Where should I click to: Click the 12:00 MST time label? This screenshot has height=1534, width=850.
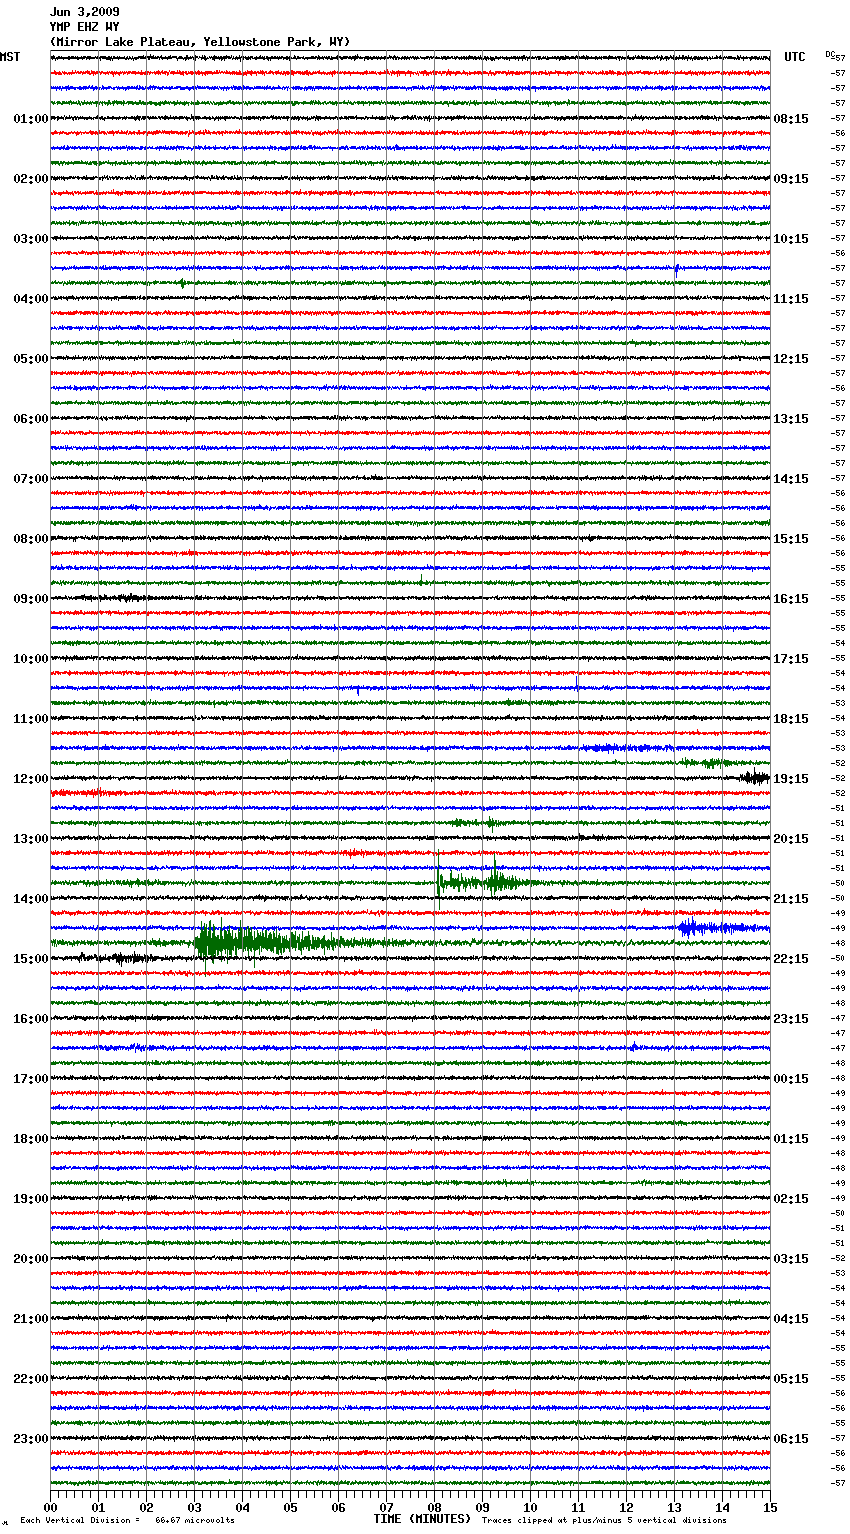tap(31, 779)
